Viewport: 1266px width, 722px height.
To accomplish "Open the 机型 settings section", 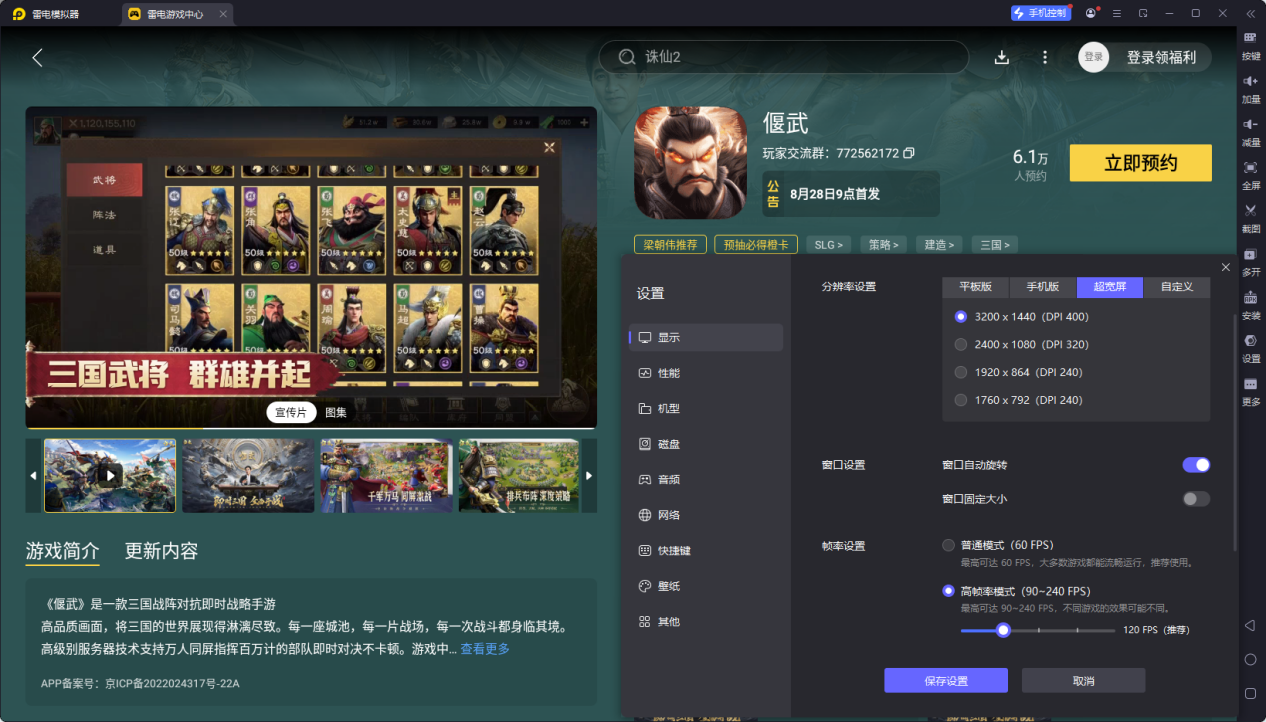I will (706, 409).
